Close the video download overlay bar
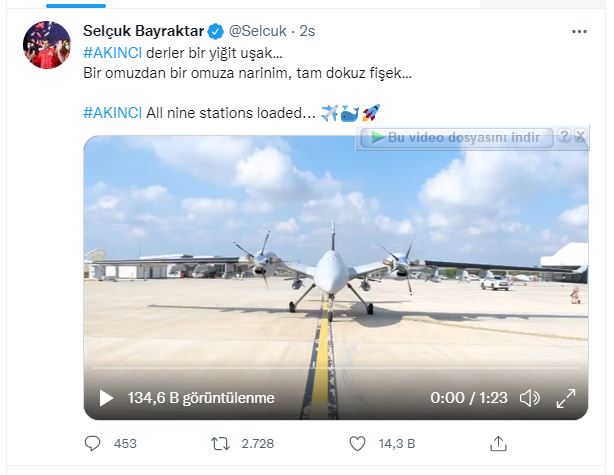This screenshot has height=475, width=614. click(x=579, y=135)
